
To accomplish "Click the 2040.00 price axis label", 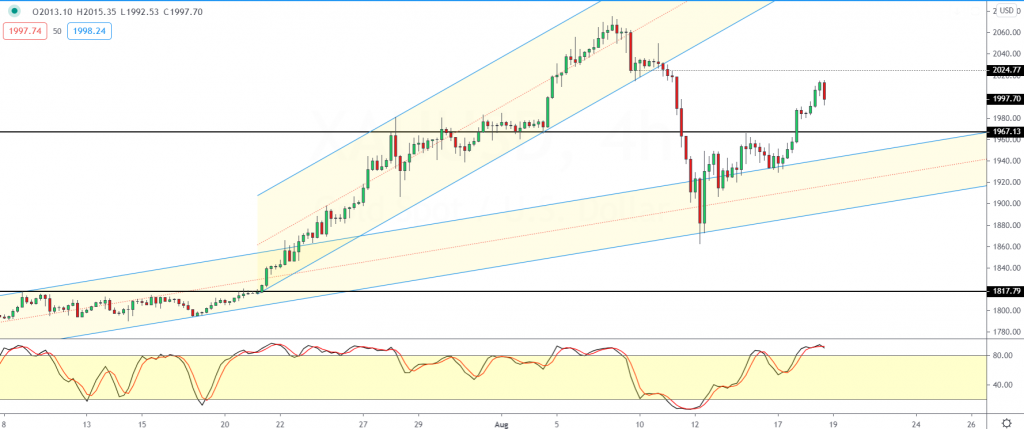I will 1006,54.
